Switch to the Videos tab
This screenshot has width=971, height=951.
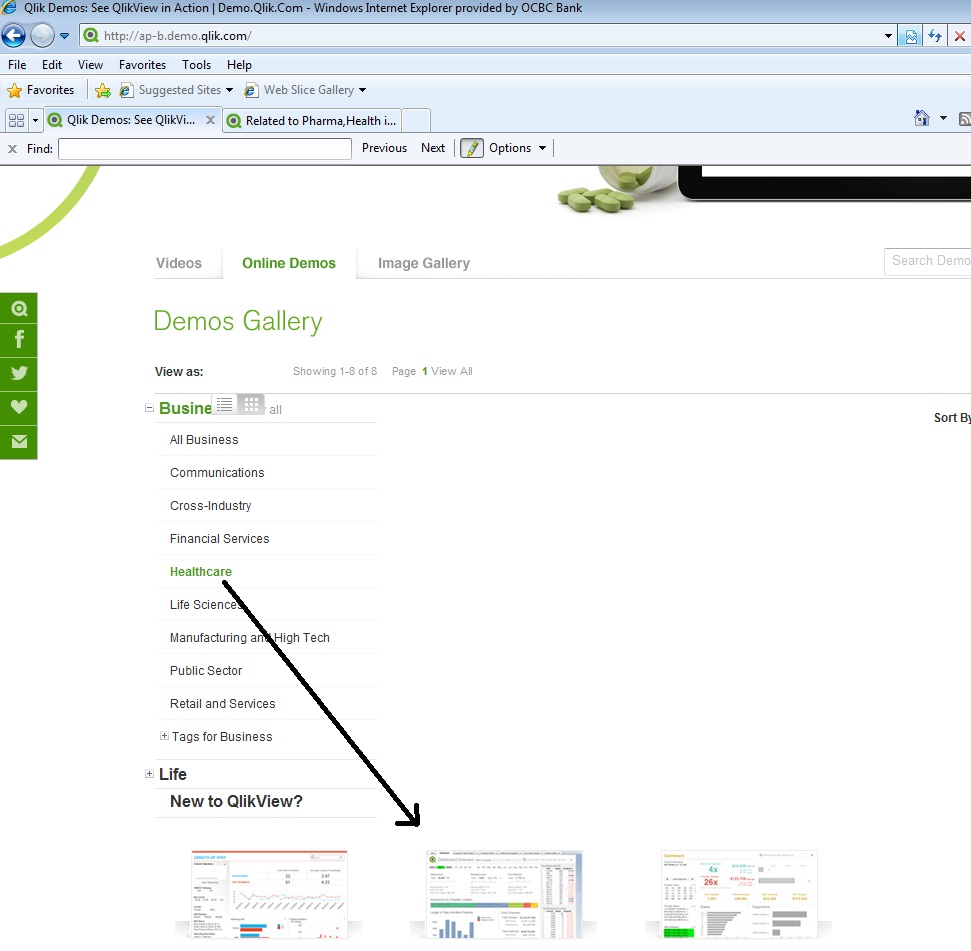(179, 263)
